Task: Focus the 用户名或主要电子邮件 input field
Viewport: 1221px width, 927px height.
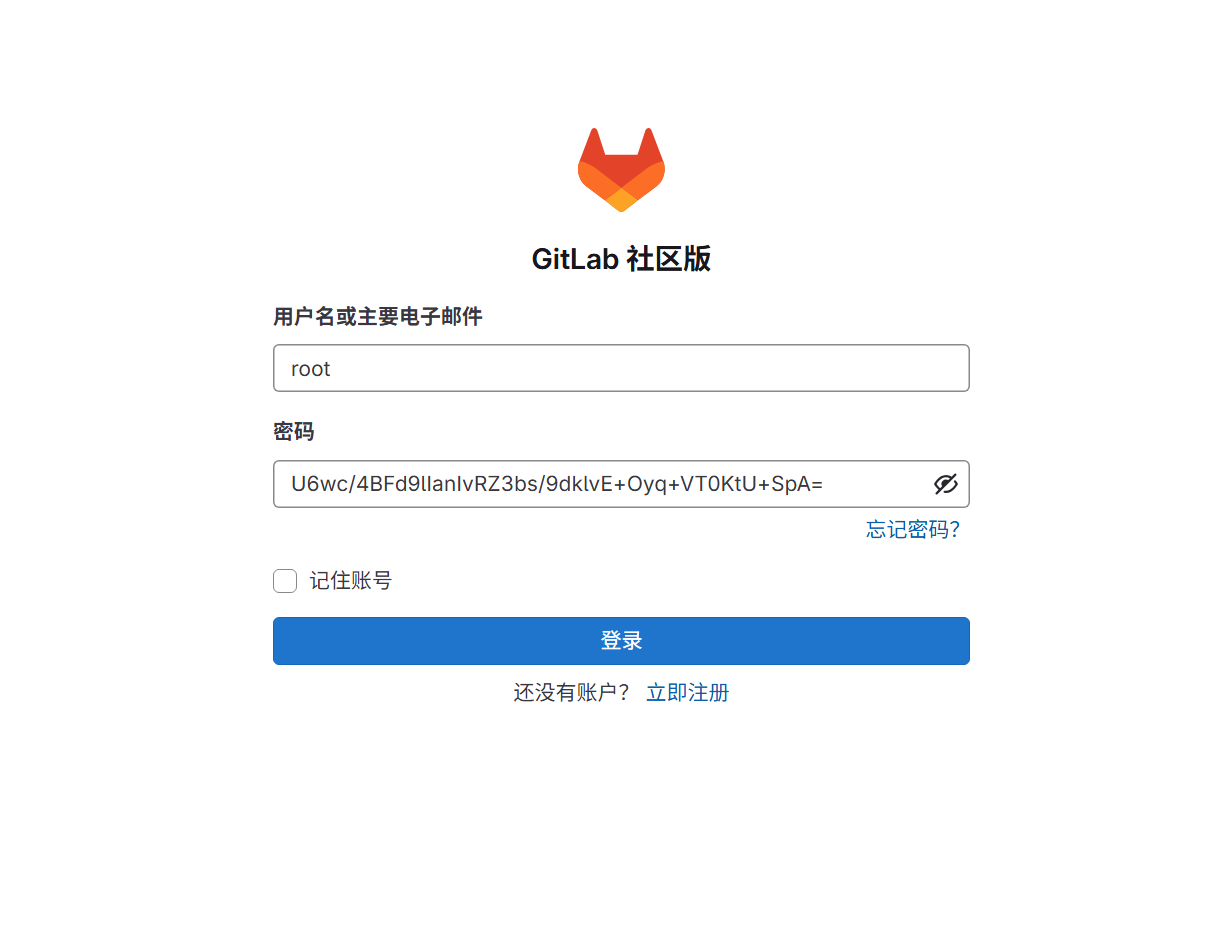Action: pyautogui.click(x=621, y=368)
